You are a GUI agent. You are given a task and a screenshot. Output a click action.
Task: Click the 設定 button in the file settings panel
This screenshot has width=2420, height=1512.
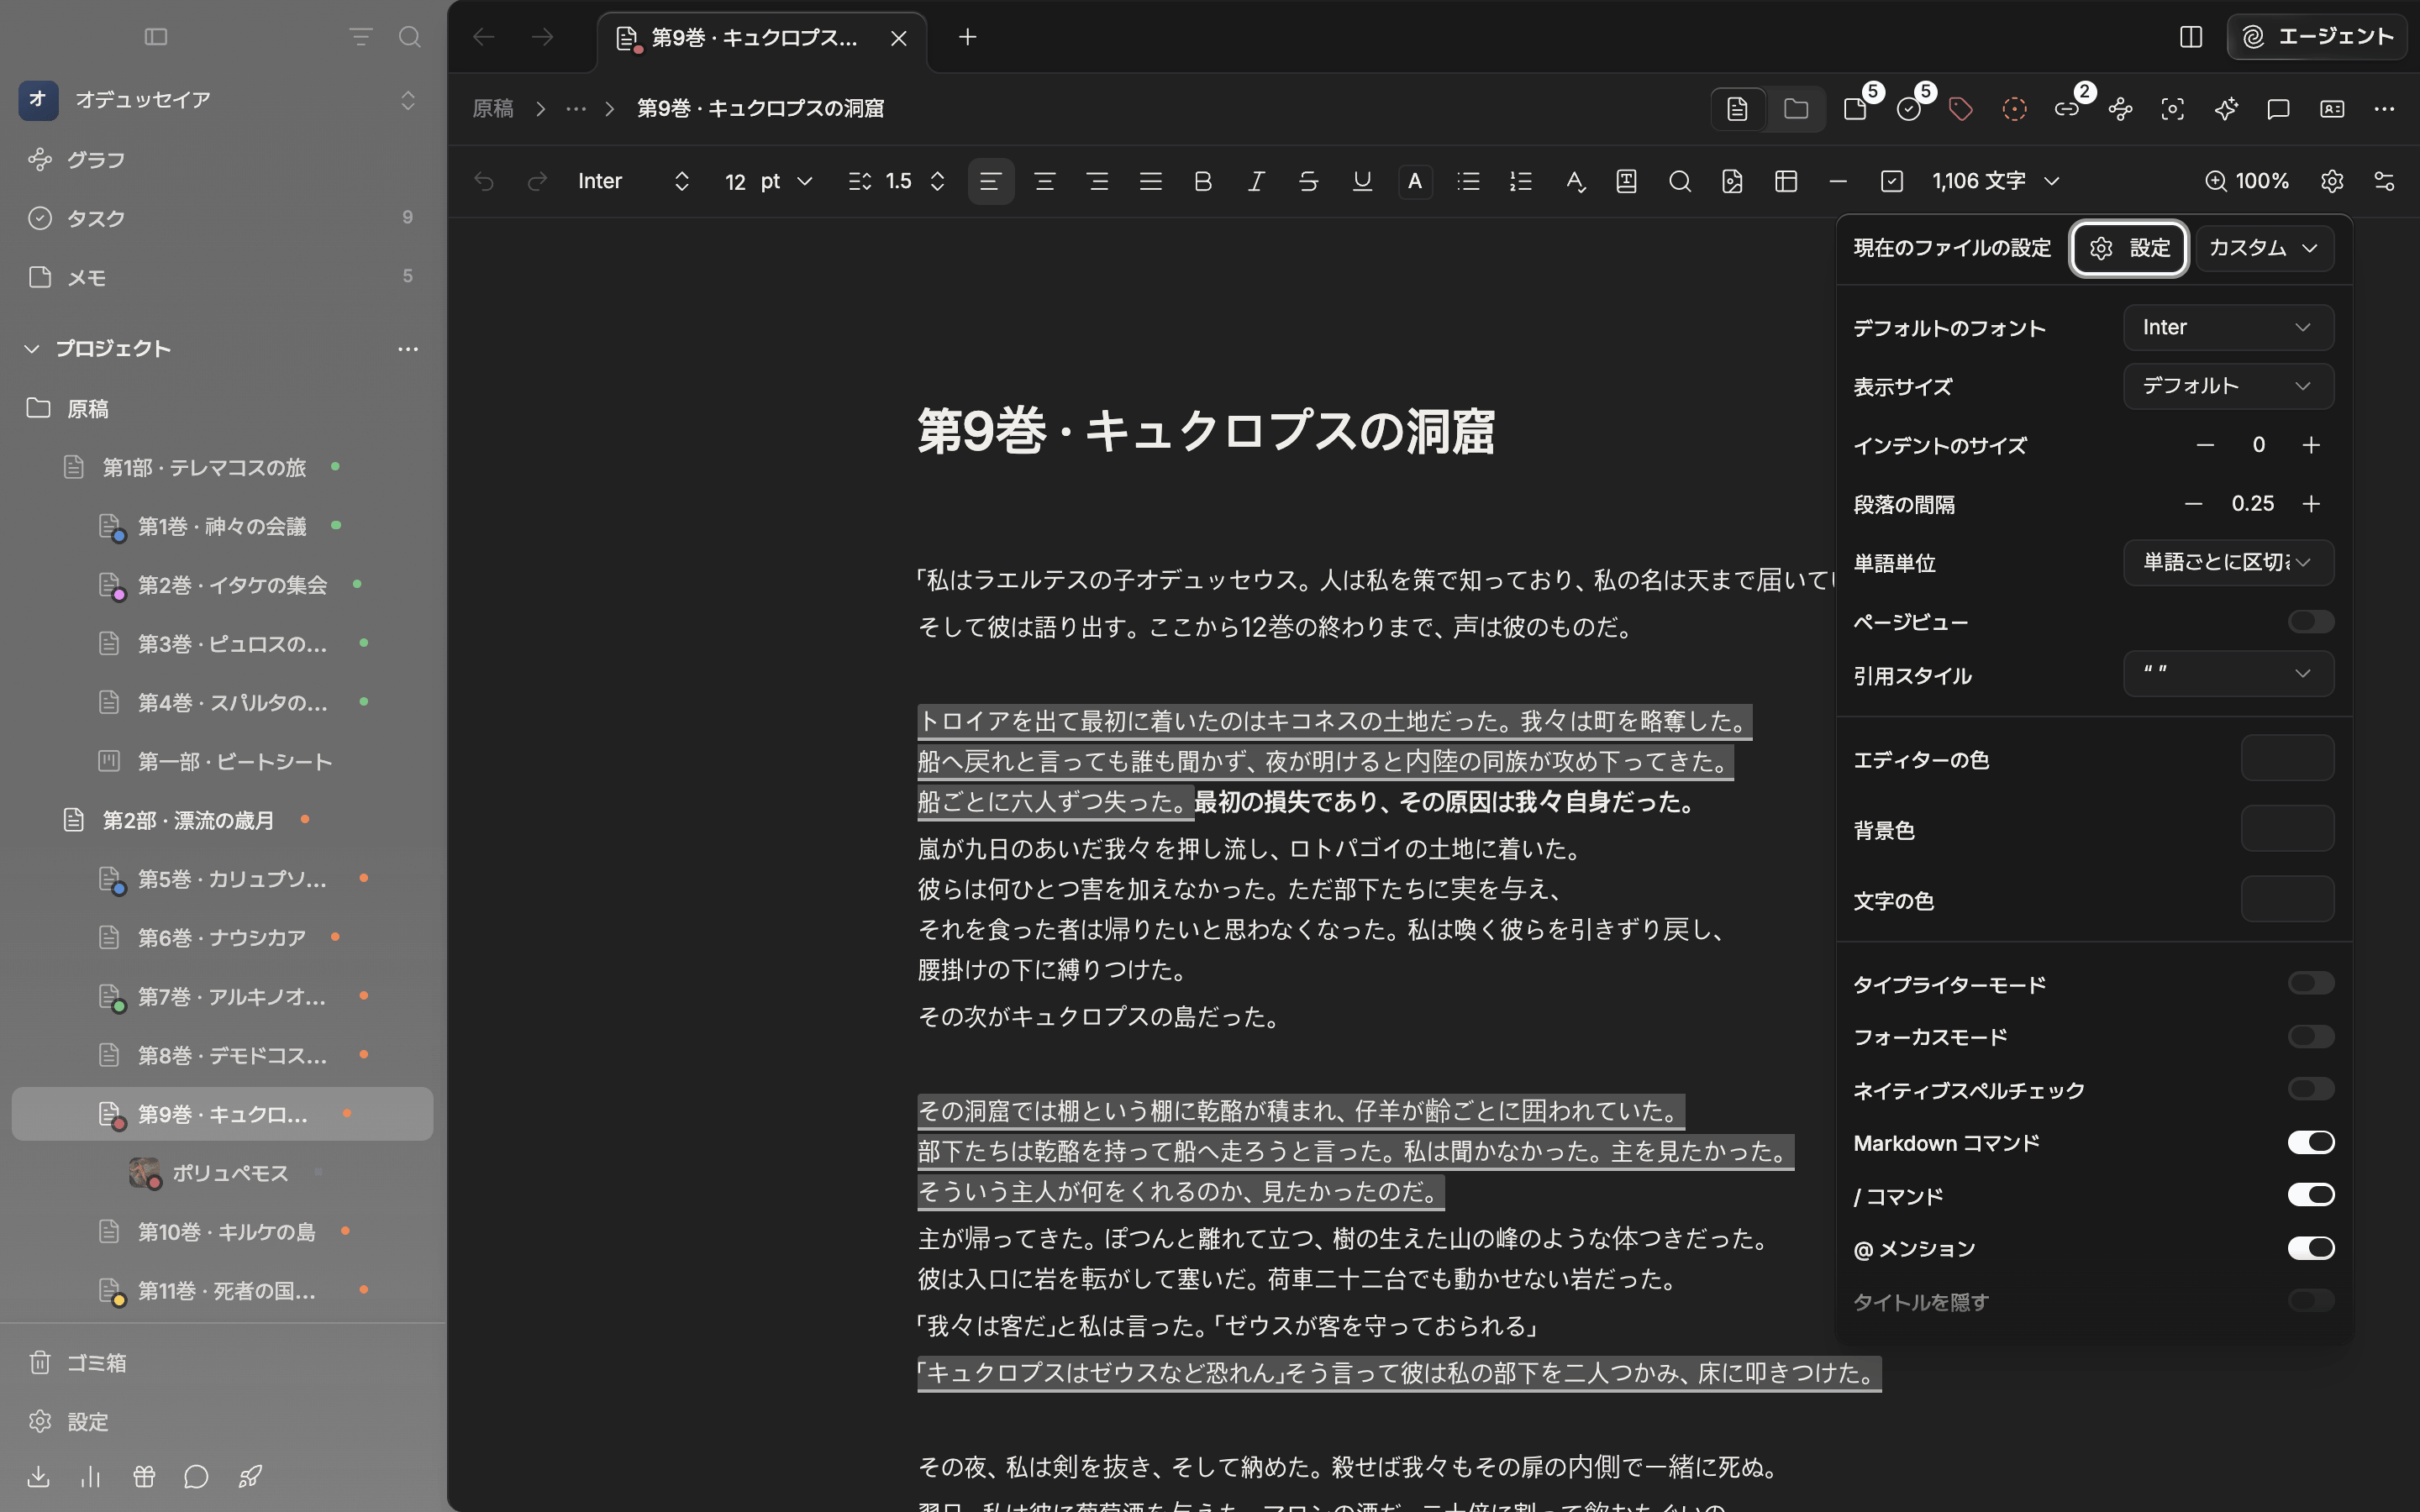pos(2129,248)
